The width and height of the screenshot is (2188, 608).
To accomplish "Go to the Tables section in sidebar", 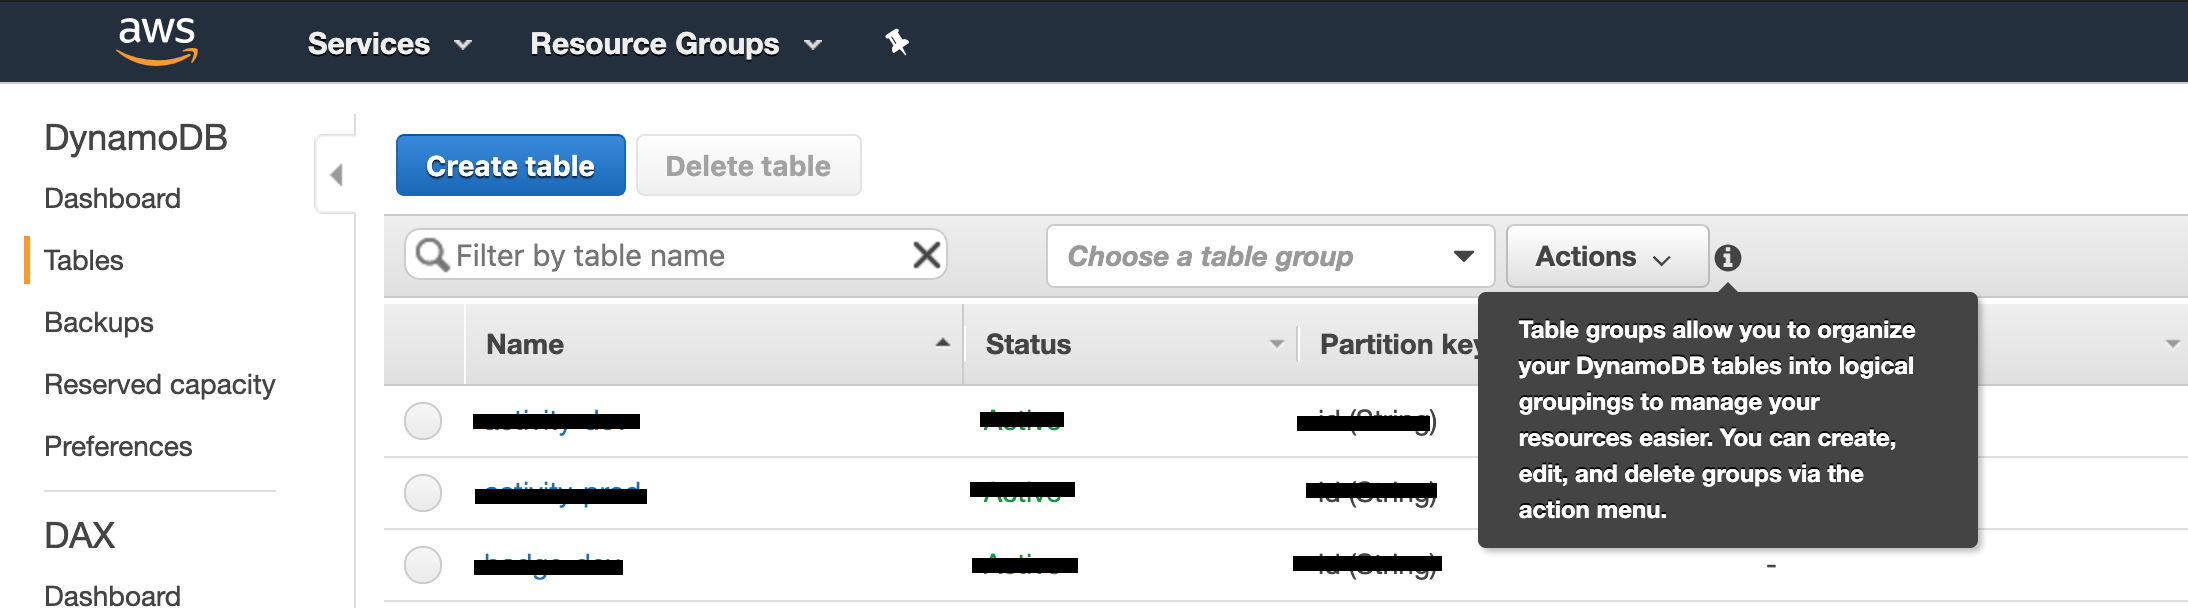I will point(84,260).
